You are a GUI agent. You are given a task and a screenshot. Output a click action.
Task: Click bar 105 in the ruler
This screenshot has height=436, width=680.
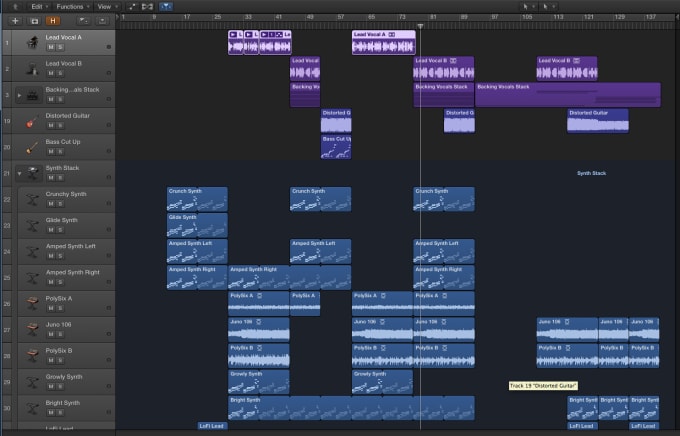(527, 17)
